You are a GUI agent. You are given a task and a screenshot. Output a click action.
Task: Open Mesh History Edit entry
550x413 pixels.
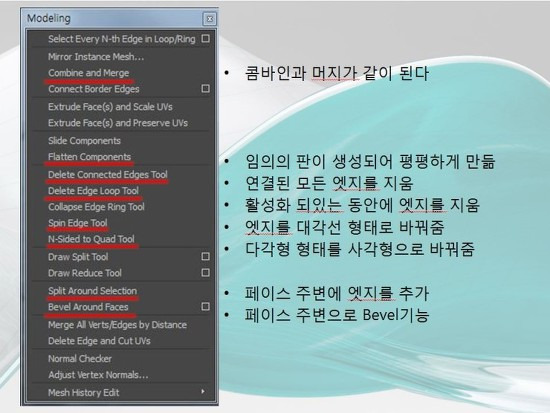83,393
